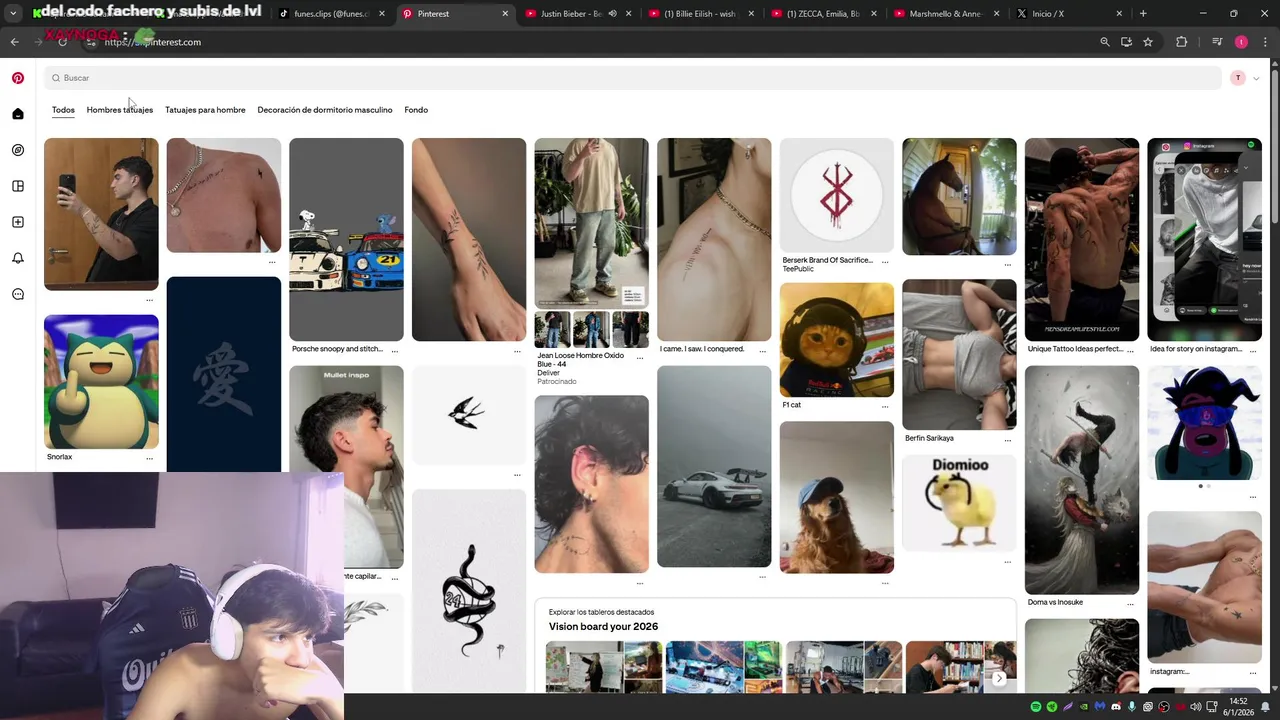1280x720 pixels.
Task: Open new browser tab with plus
Action: pyautogui.click(x=1143, y=14)
